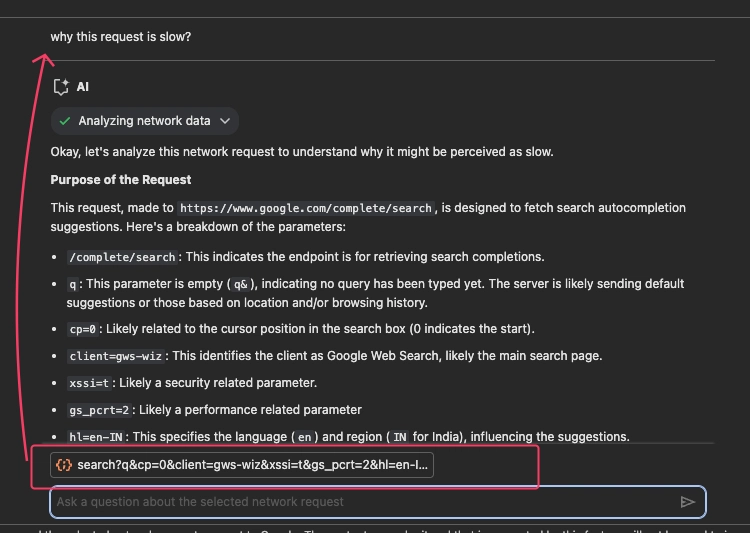The height and width of the screenshot is (533, 750).
Task: Click the user prompt why this request is slow
Action: (121, 37)
